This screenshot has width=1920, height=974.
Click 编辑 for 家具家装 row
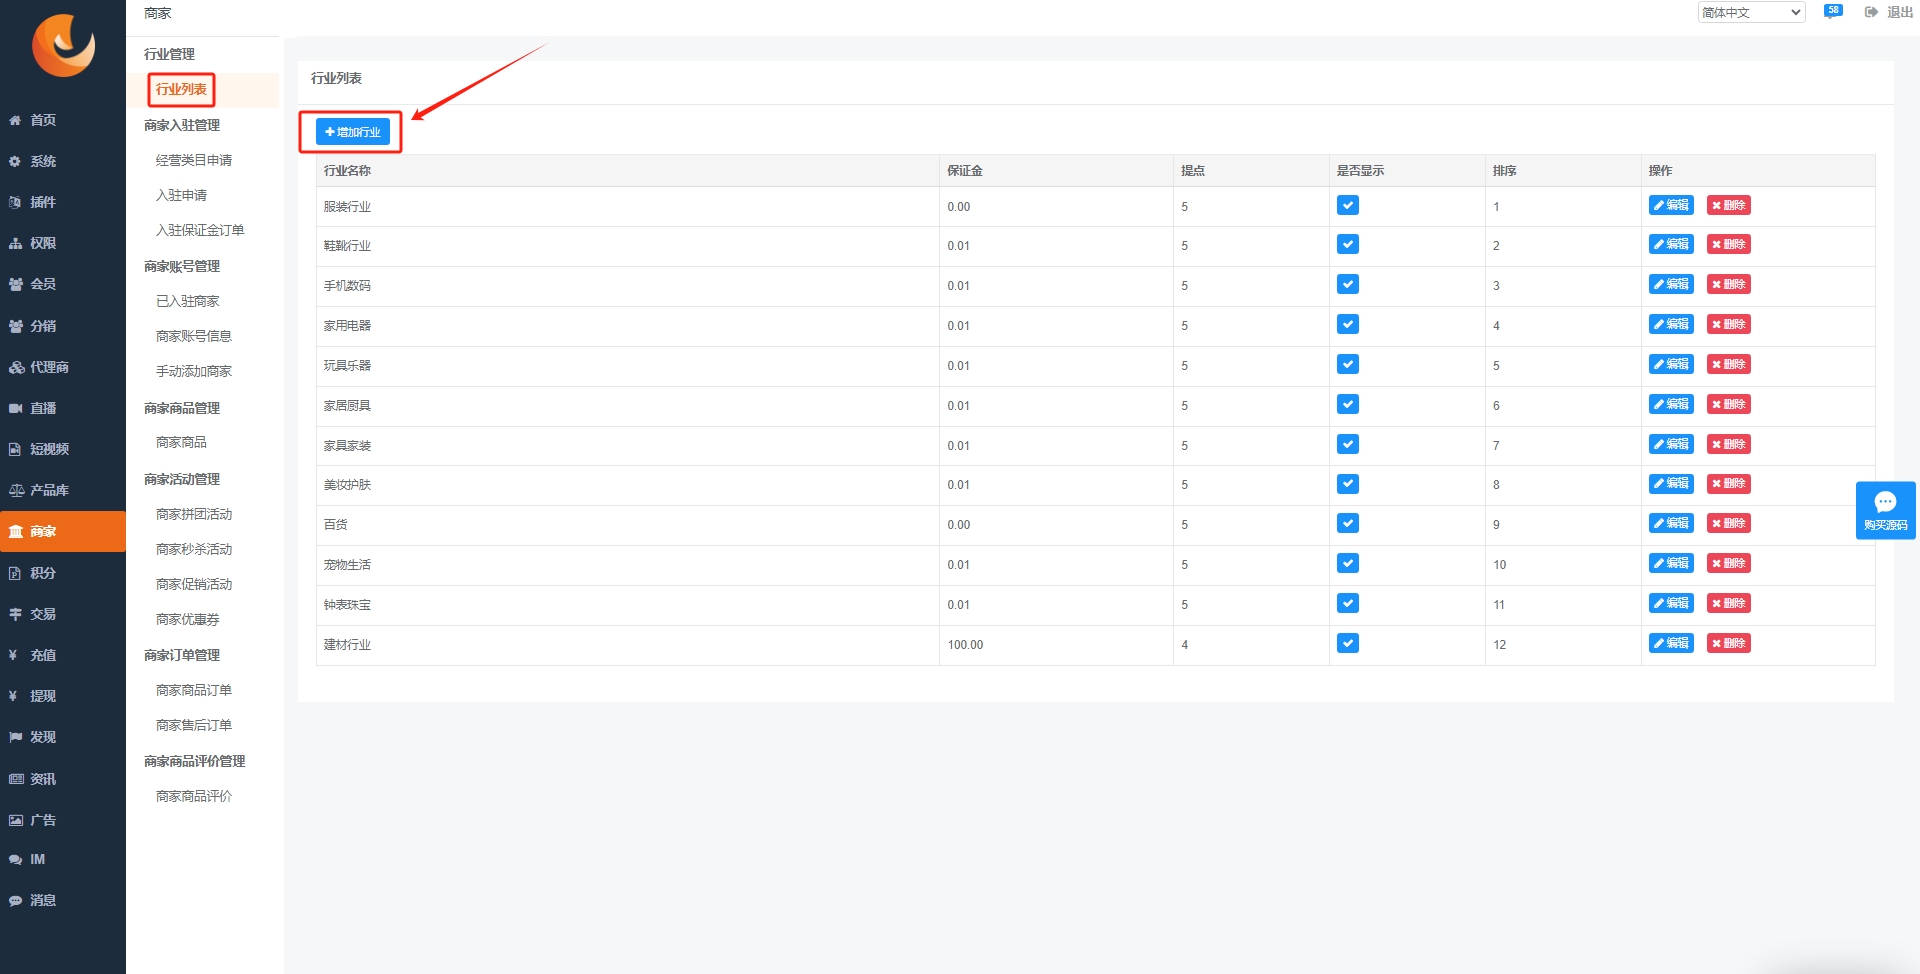tap(1671, 444)
